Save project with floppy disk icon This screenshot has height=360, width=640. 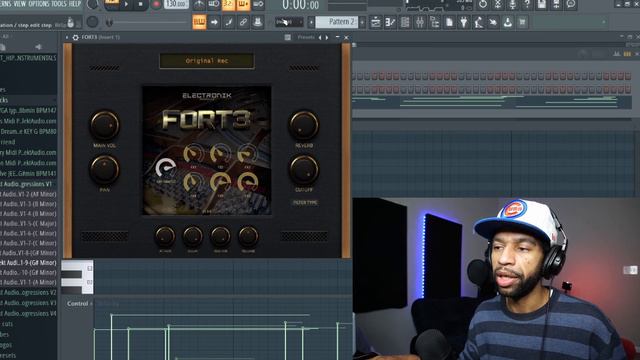click(542, 4)
